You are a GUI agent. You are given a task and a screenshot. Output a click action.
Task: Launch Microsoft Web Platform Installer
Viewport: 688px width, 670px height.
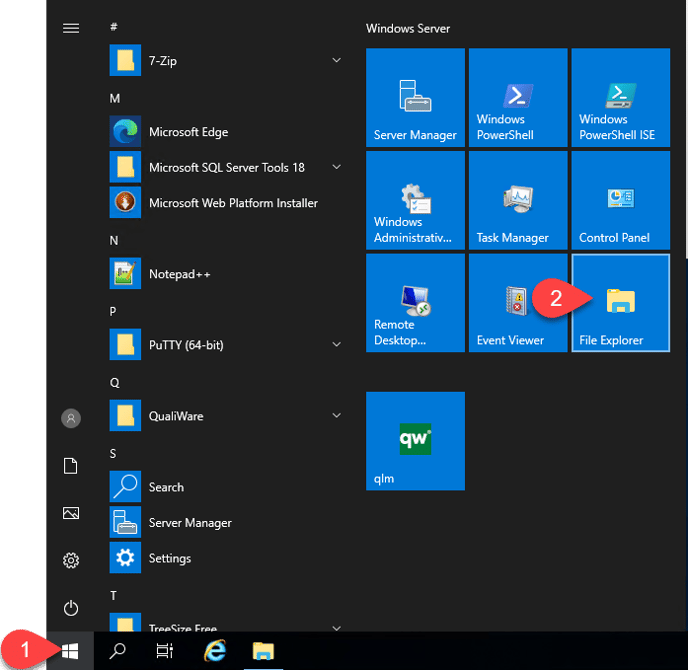tap(226, 203)
